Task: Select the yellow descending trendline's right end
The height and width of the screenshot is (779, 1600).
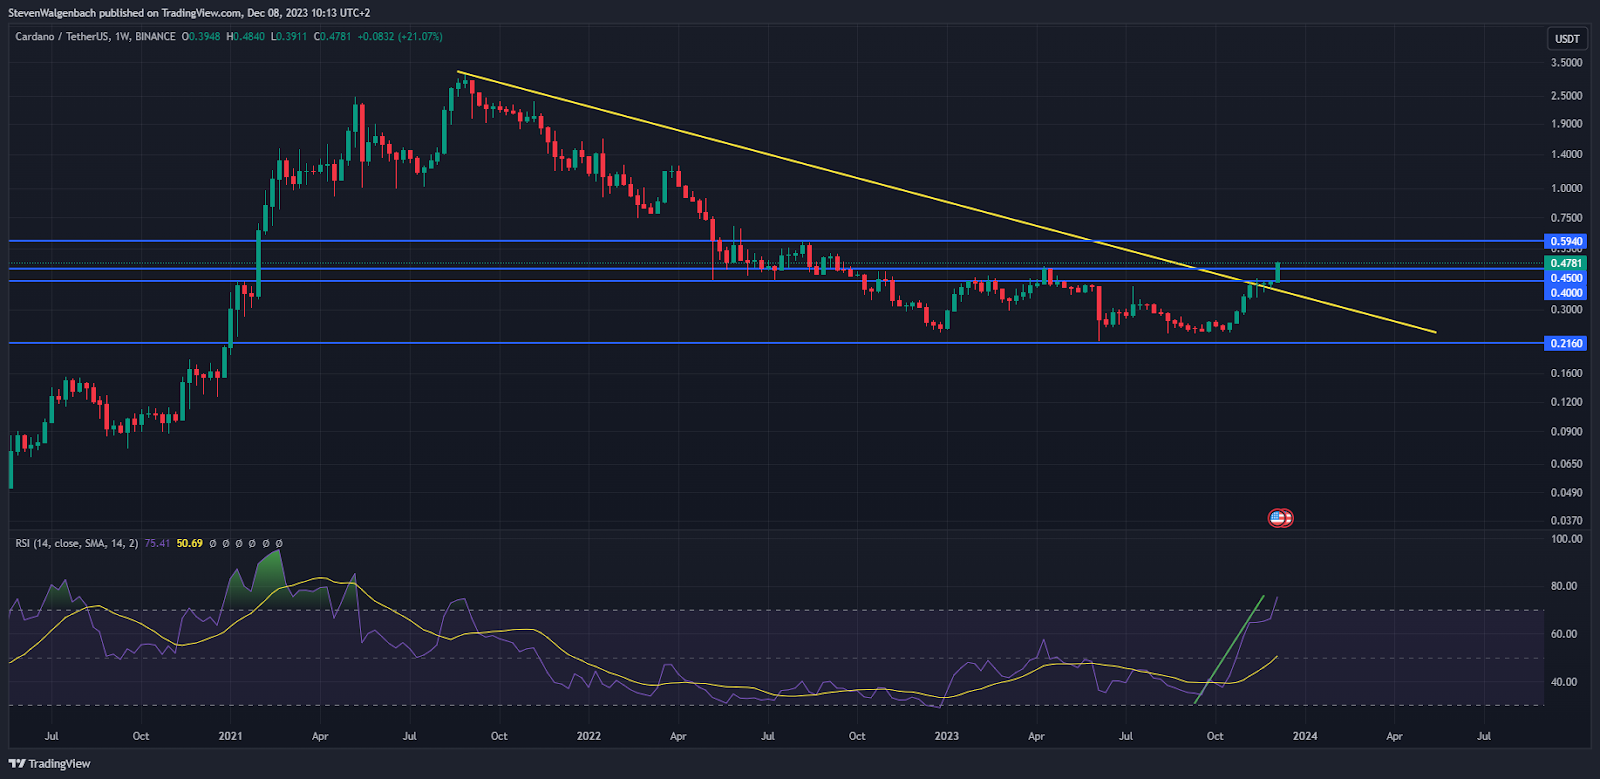Action: [1434, 332]
